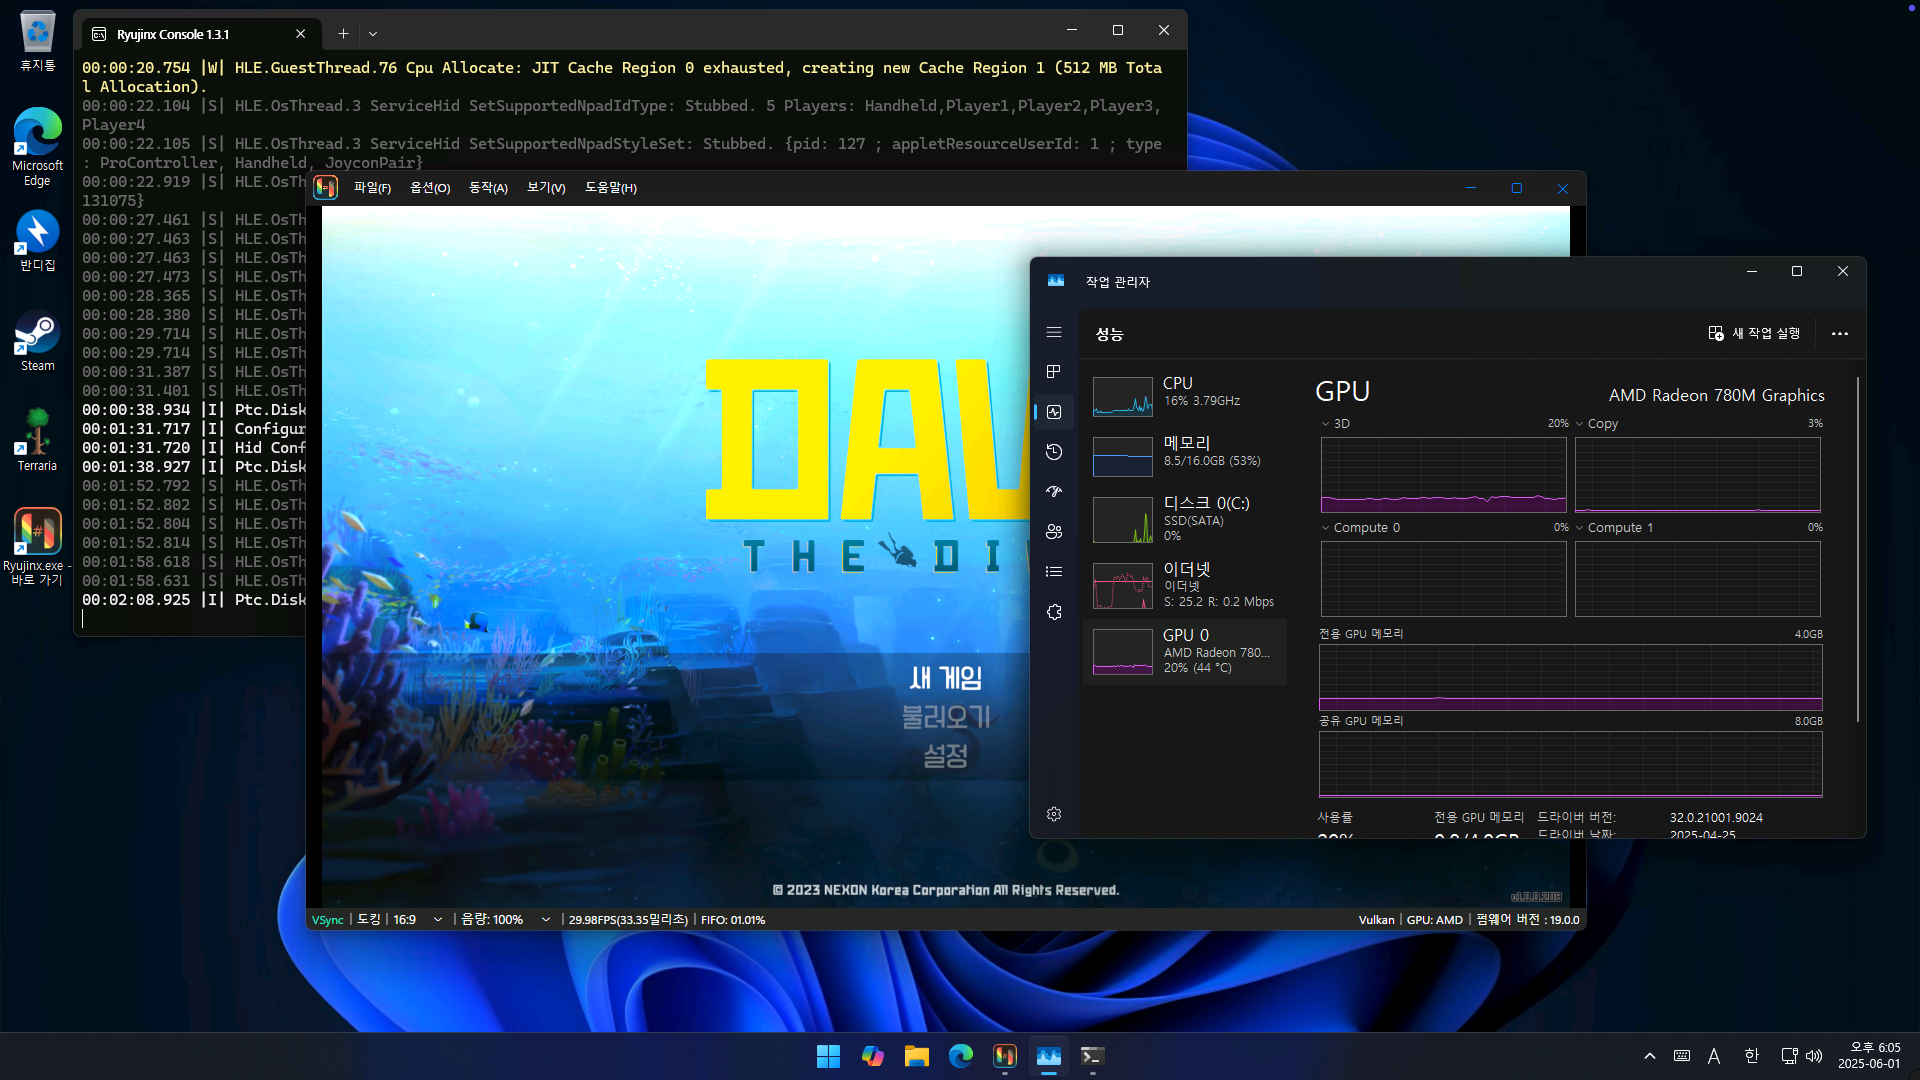Open the volume 100% dropdown arrow
Viewport: 1920px width, 1080px height.
pyautogui.click(x=545, y=920)
